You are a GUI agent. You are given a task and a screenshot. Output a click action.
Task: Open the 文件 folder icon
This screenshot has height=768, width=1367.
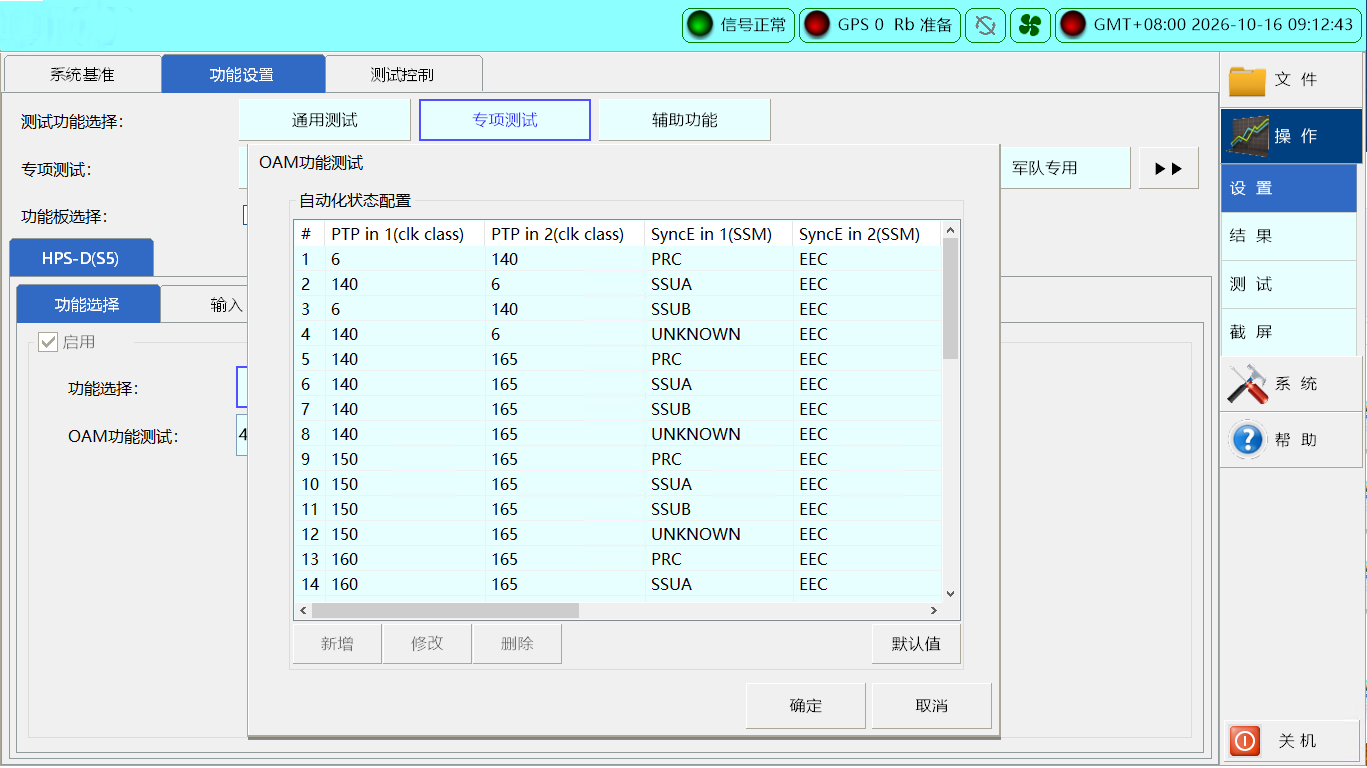[x=1247, y=80]
